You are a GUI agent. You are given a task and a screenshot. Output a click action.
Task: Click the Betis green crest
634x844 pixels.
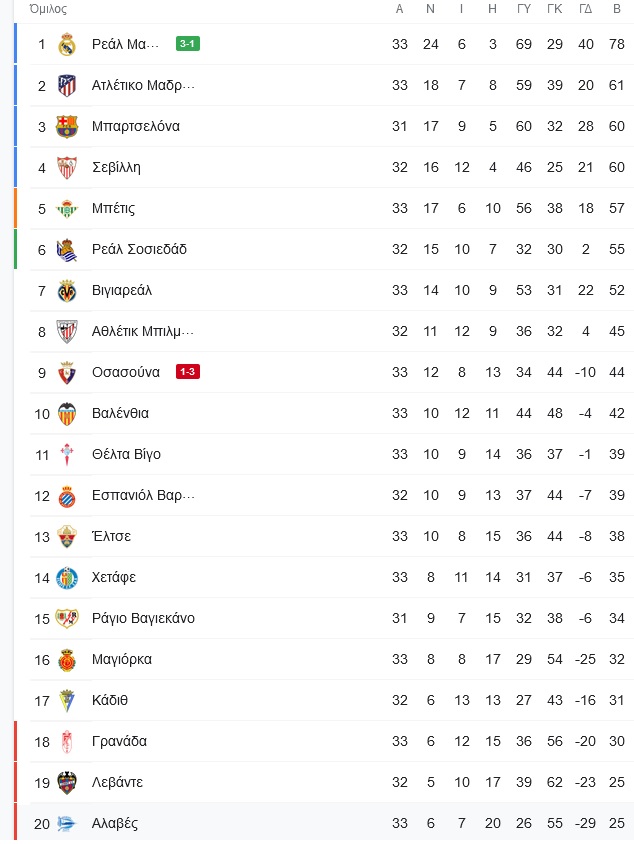pyautogui.click(x=67, y=208)
